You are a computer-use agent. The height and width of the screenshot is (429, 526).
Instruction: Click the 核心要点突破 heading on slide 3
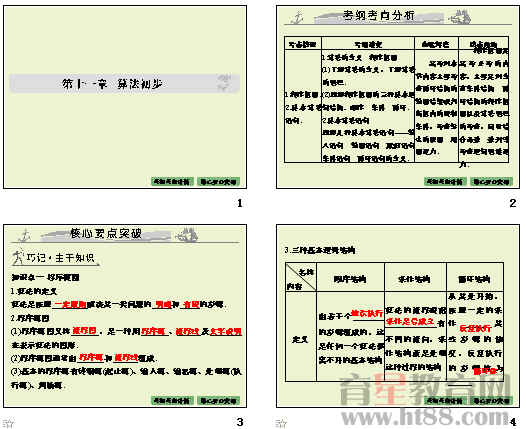(106, 233)
